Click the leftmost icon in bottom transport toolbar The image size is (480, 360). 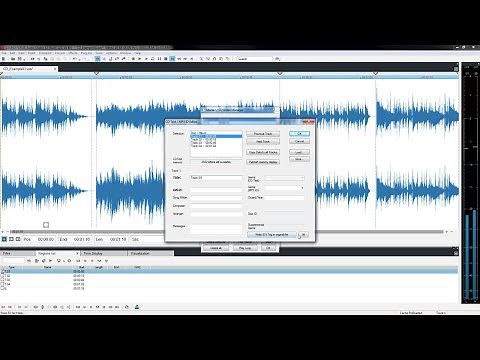pos(3,307)
